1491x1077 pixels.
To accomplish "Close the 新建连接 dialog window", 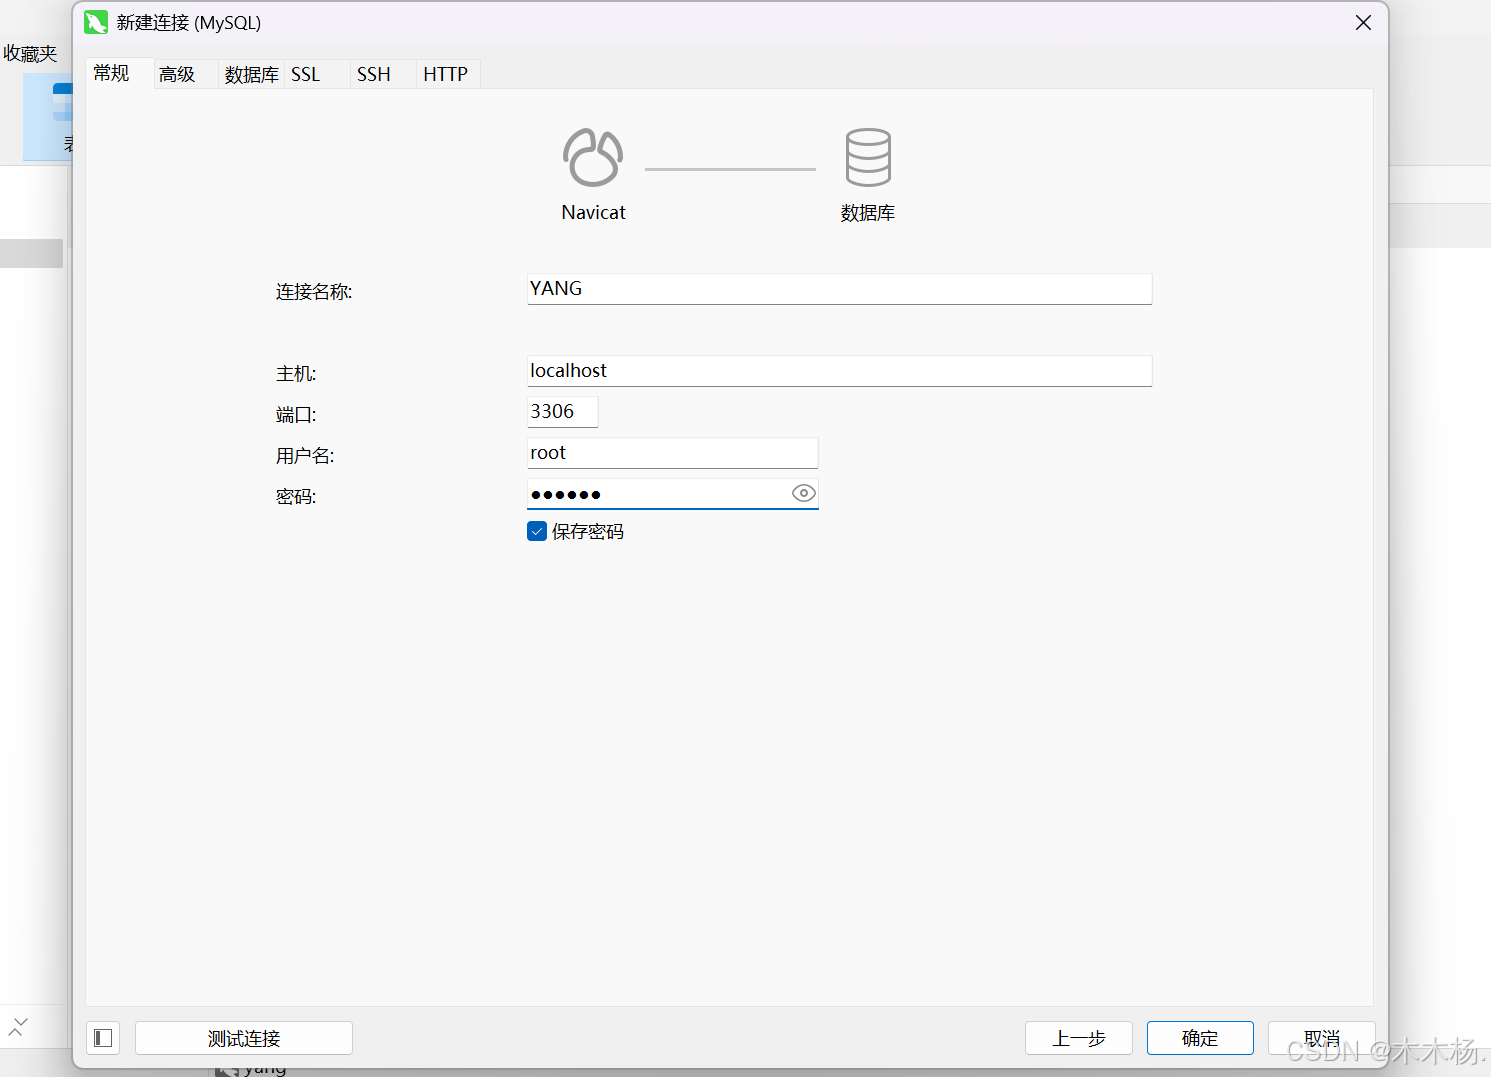I will [1363, 22].
